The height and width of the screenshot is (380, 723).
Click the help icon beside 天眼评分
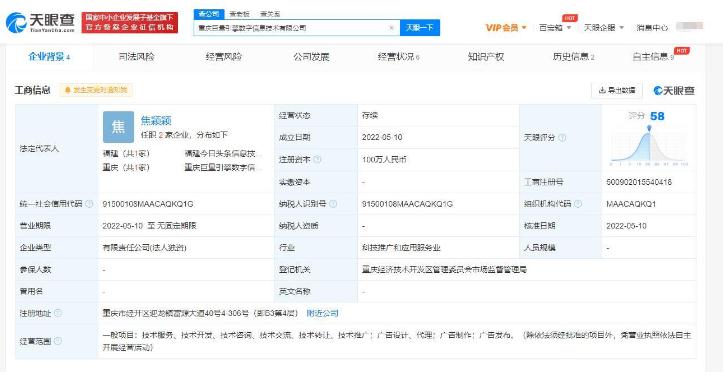pos(562,137)
